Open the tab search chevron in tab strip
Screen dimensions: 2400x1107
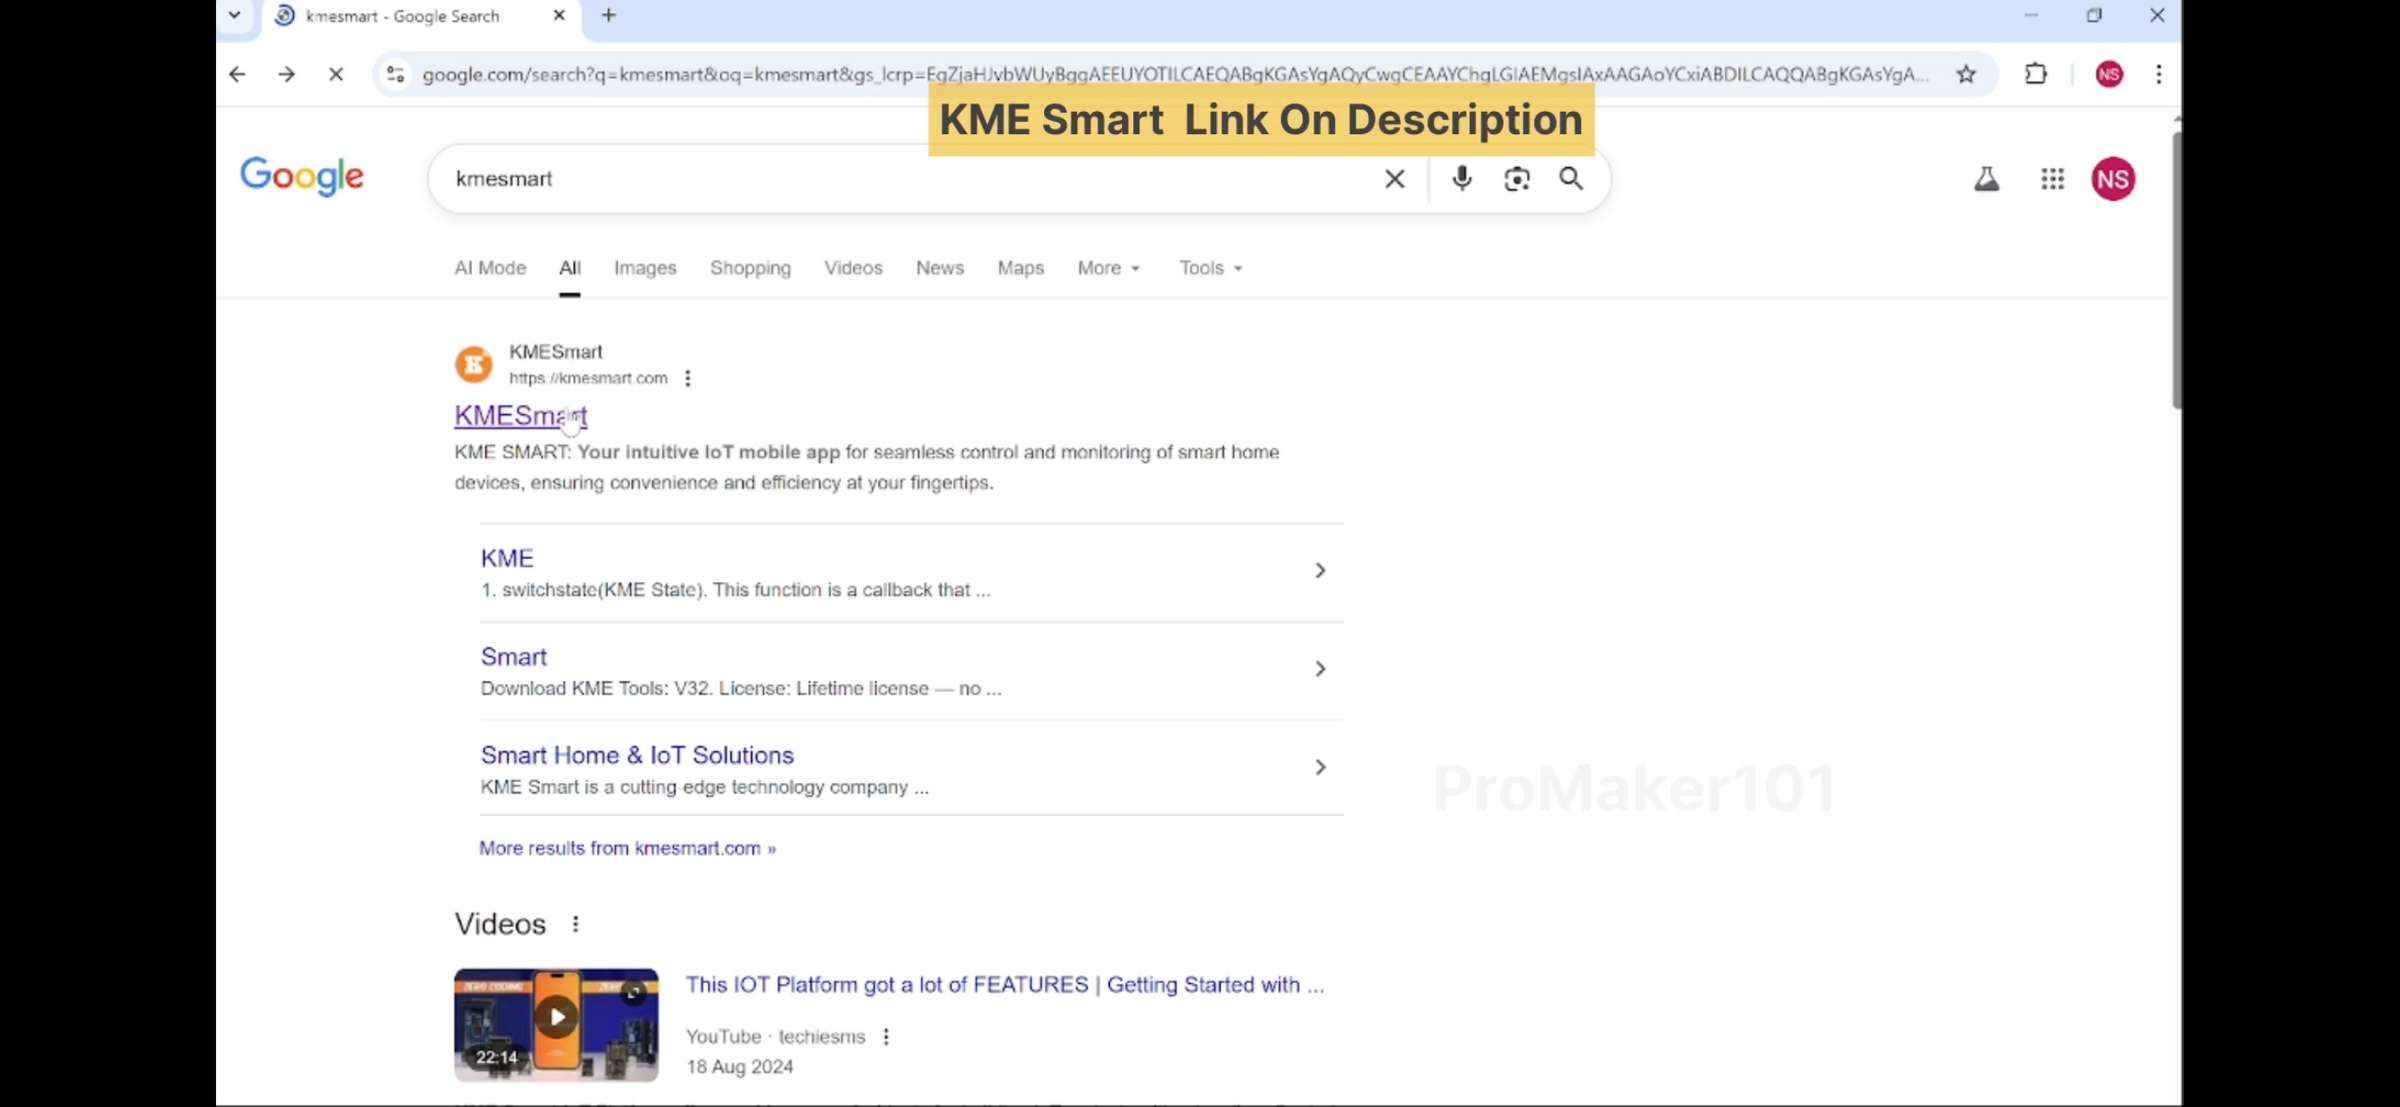(x=234, y=15)
